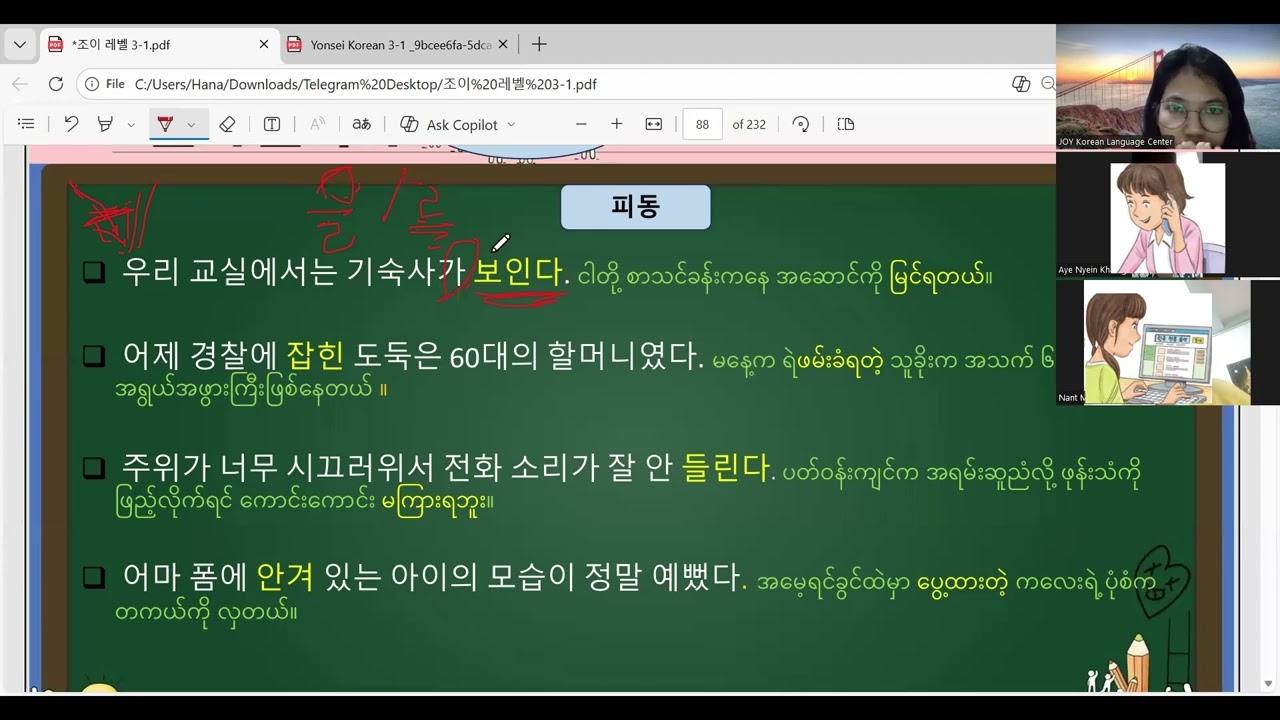Click the Page view icon

[x=846, y=124]
